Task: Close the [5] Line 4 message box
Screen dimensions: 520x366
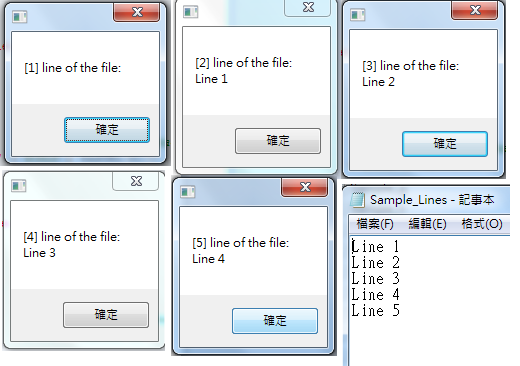Action: tap(305, 187)
